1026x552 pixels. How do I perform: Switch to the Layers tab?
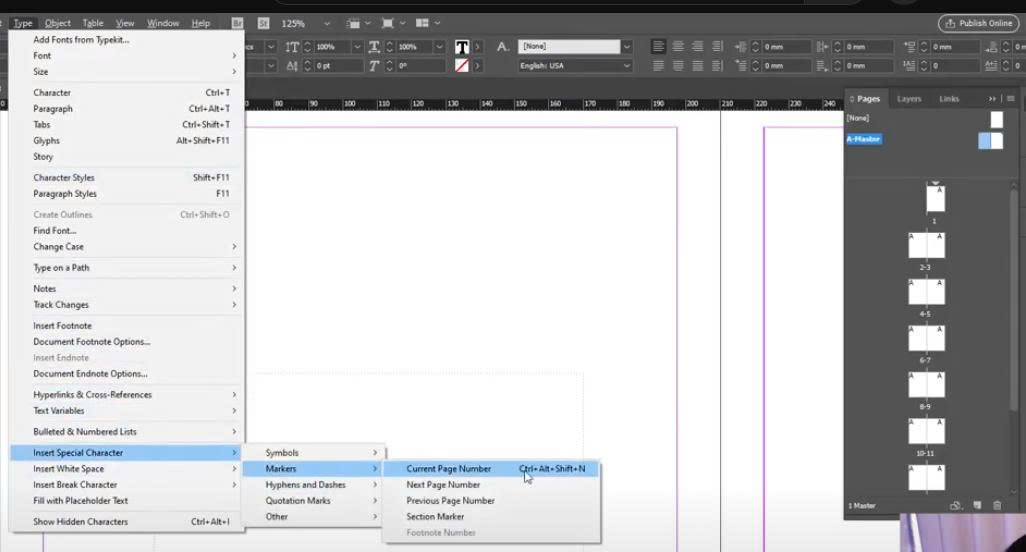tap(909, 99)
